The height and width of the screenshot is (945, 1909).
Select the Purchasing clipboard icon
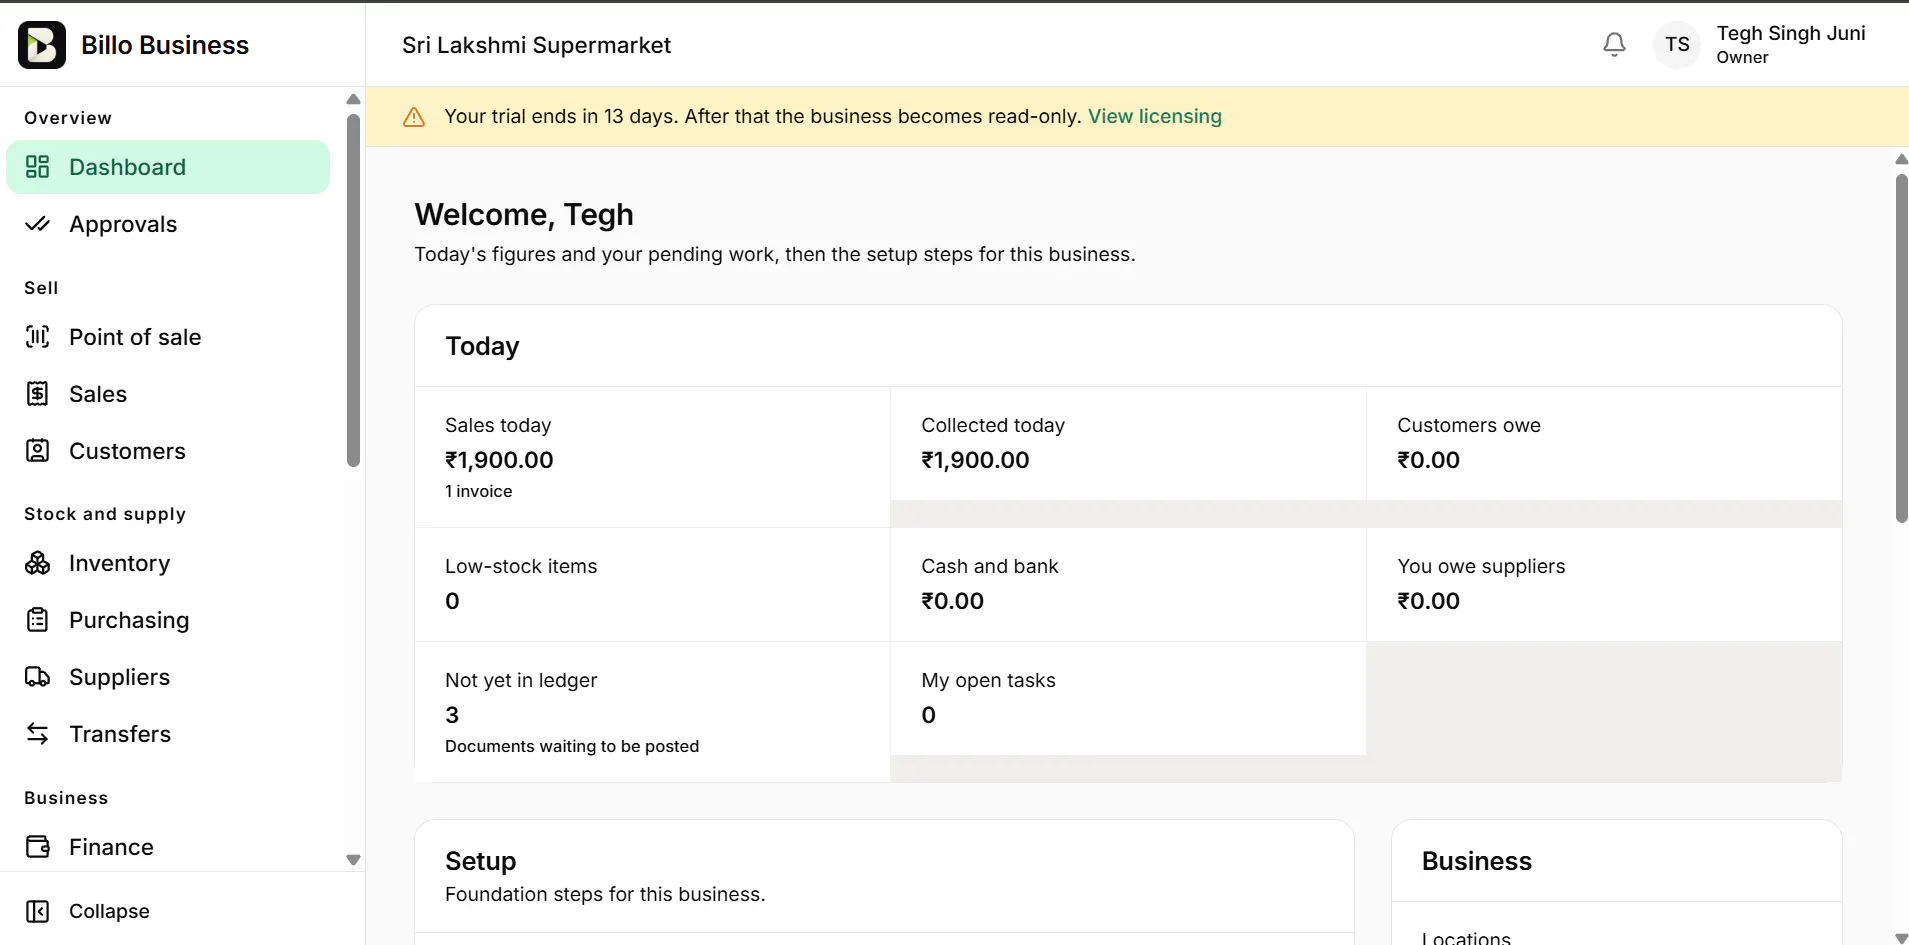tap(37, 620)
